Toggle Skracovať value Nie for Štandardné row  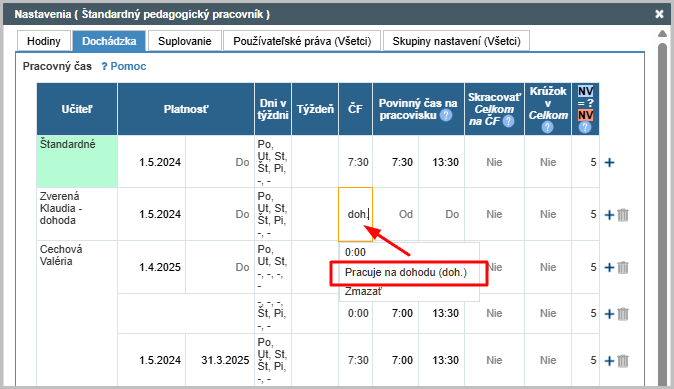(x=494, y=162)
